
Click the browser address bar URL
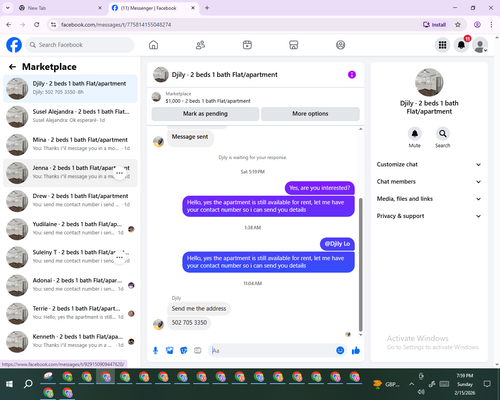pos(116,25)
